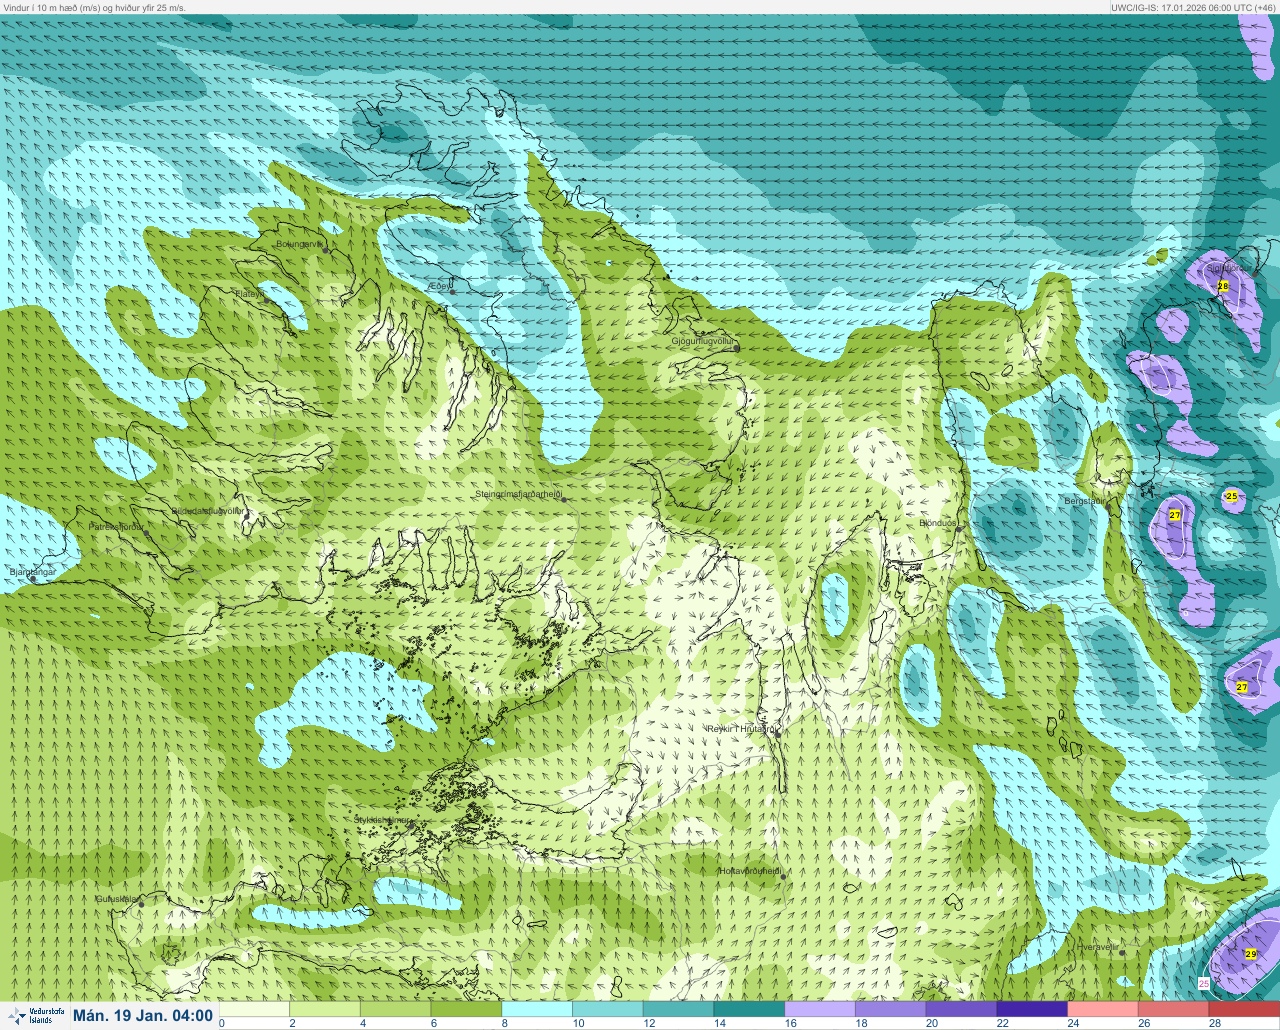Pick the above-28 m/s red legend swatch
The width and height of the screenshot is (1280, 1030).
tap(1244, 1009)
